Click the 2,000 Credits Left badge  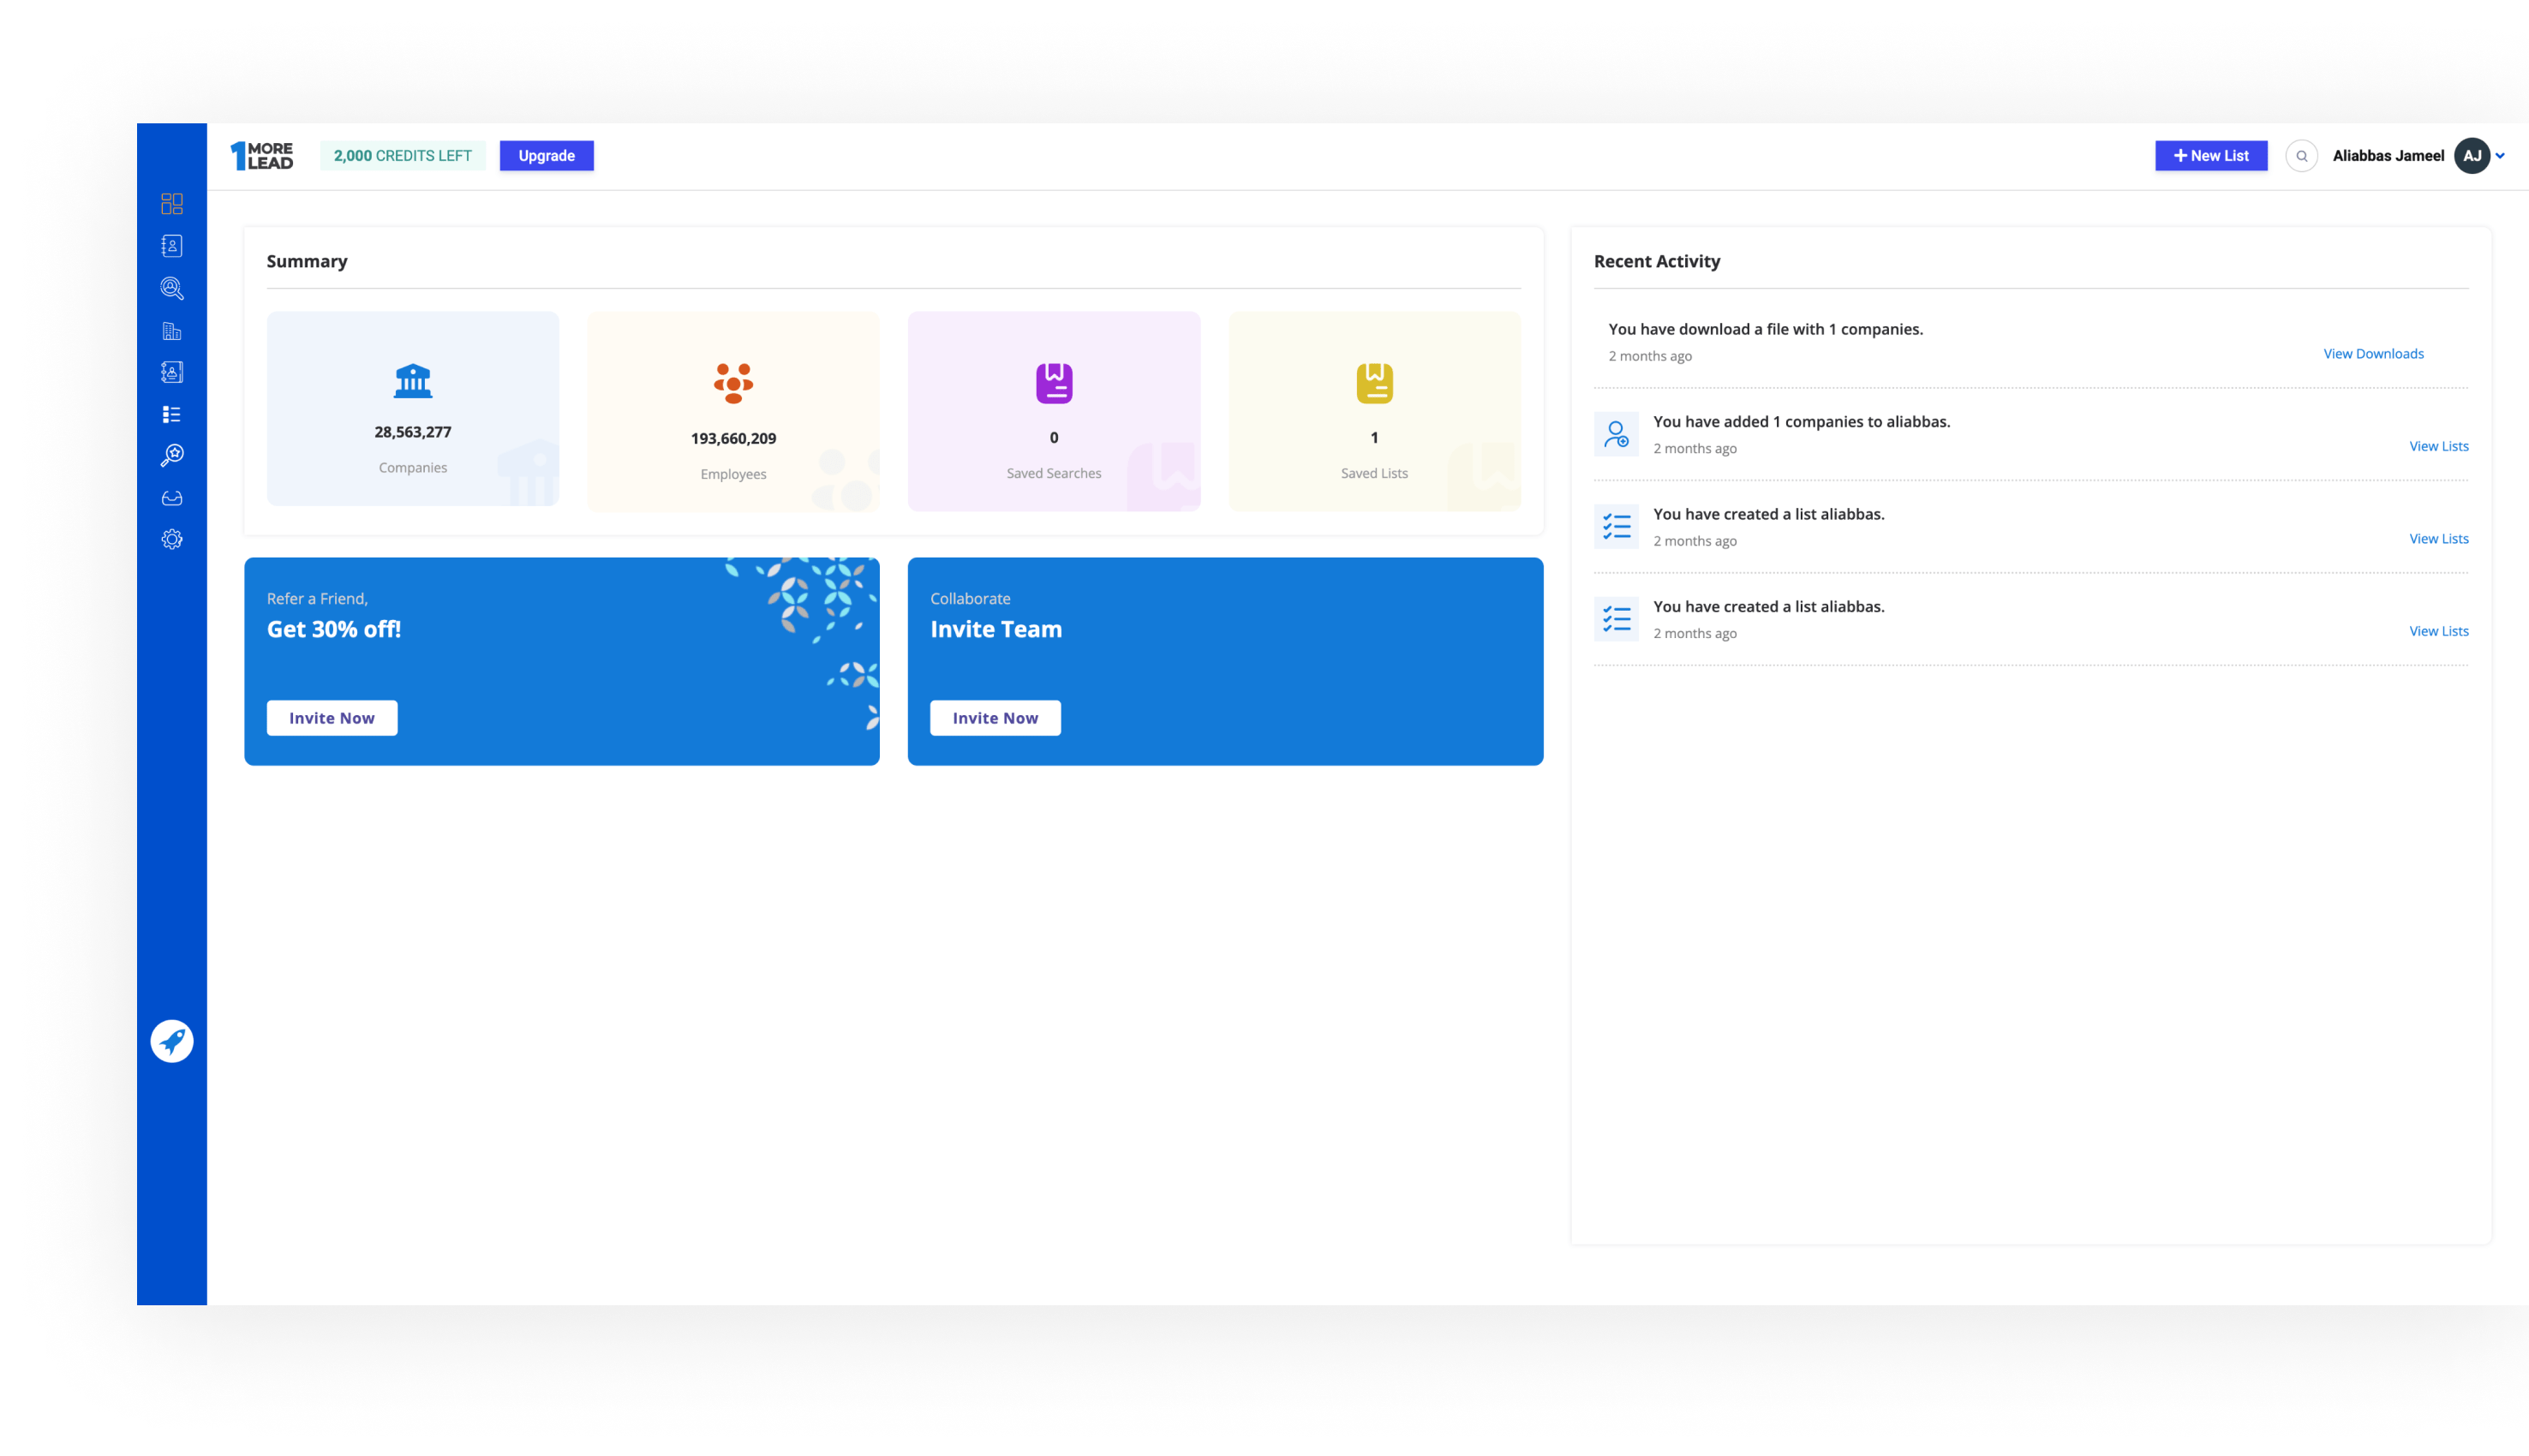403,156
